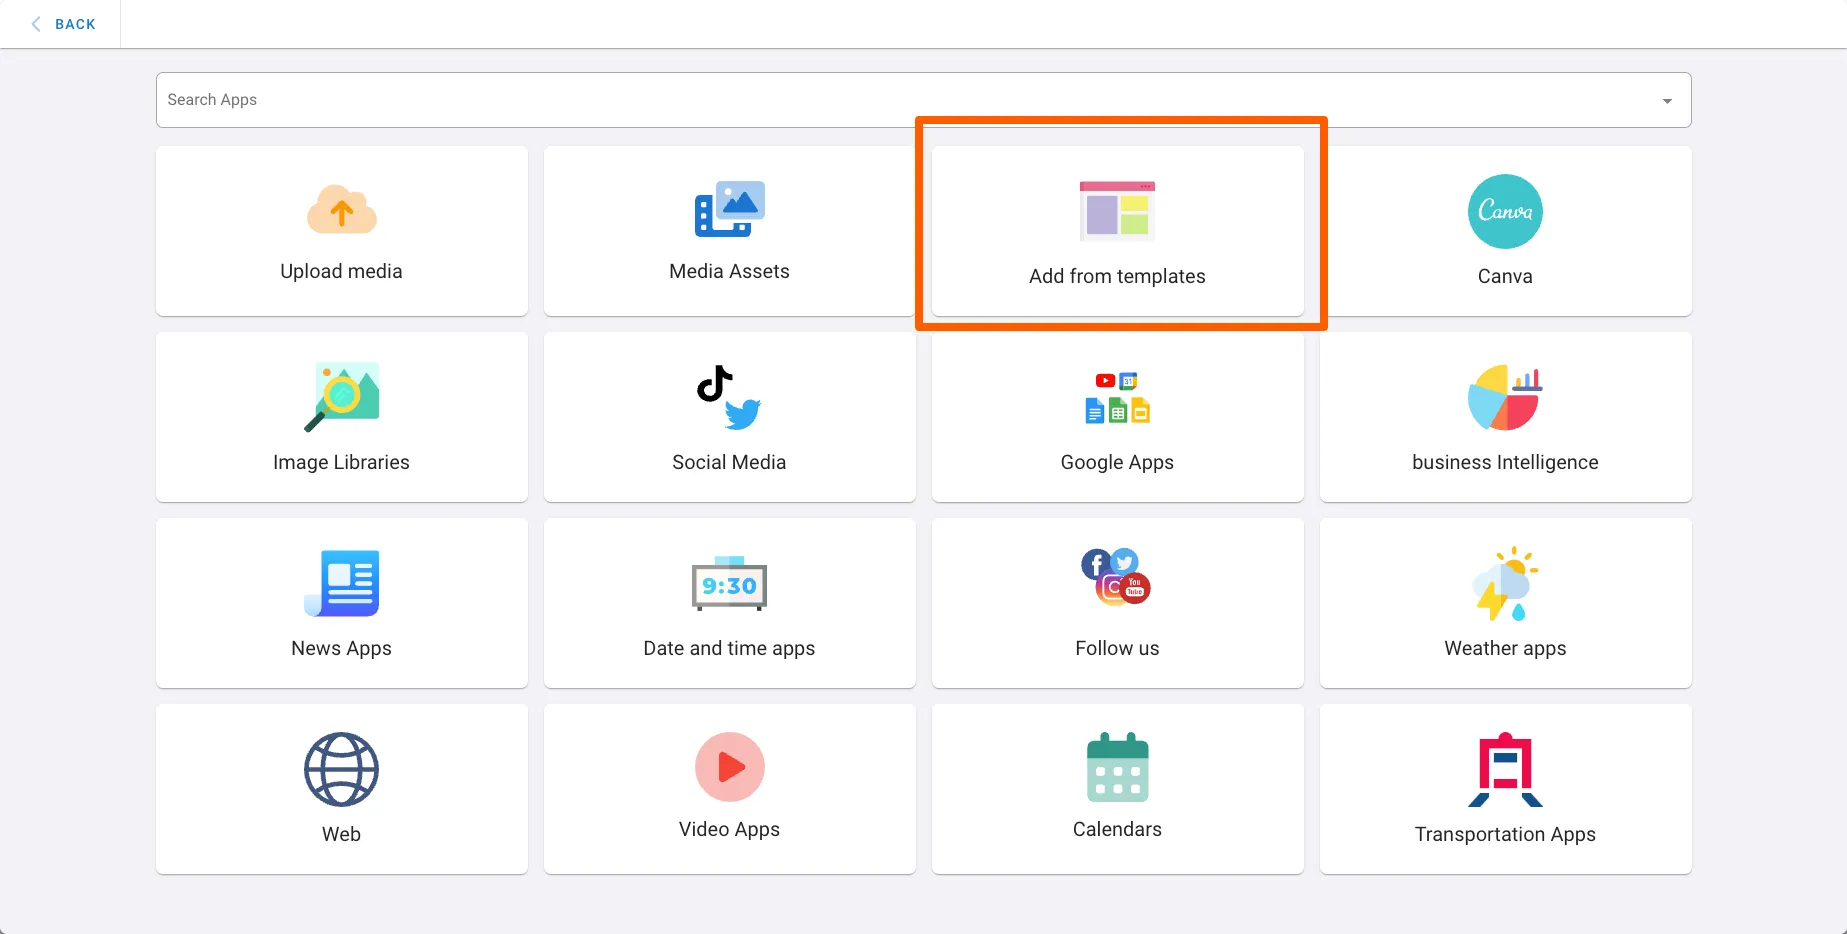Select the Google Apps icon cluster
Viewport: 1847px width, 934px height.
click(1117, 397)
